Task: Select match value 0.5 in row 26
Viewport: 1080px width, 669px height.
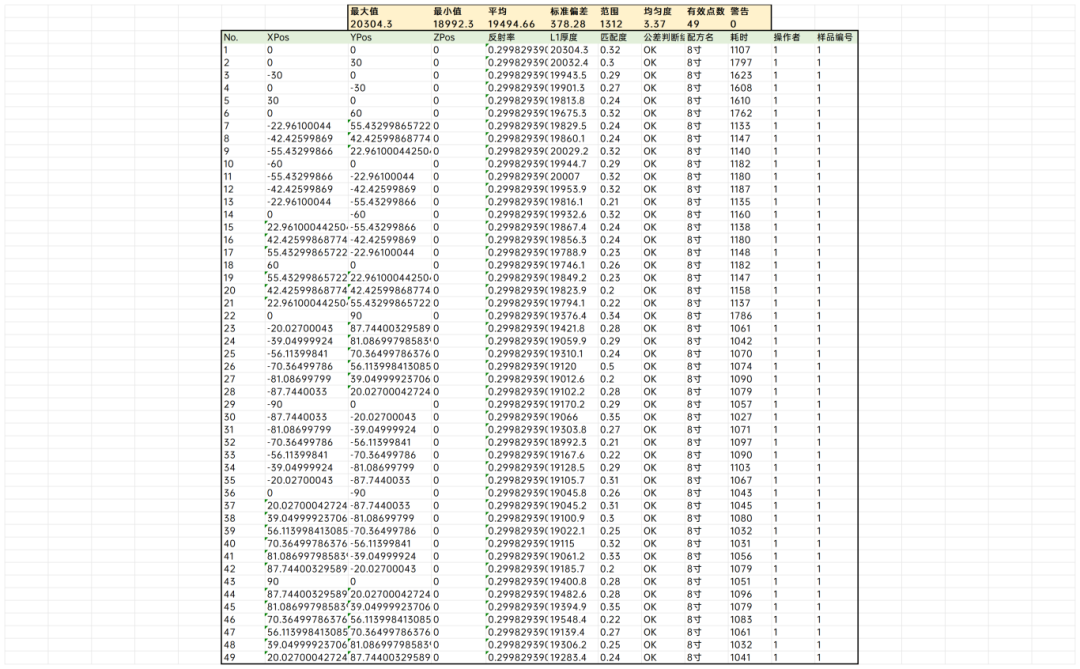Action: (620, 367)
